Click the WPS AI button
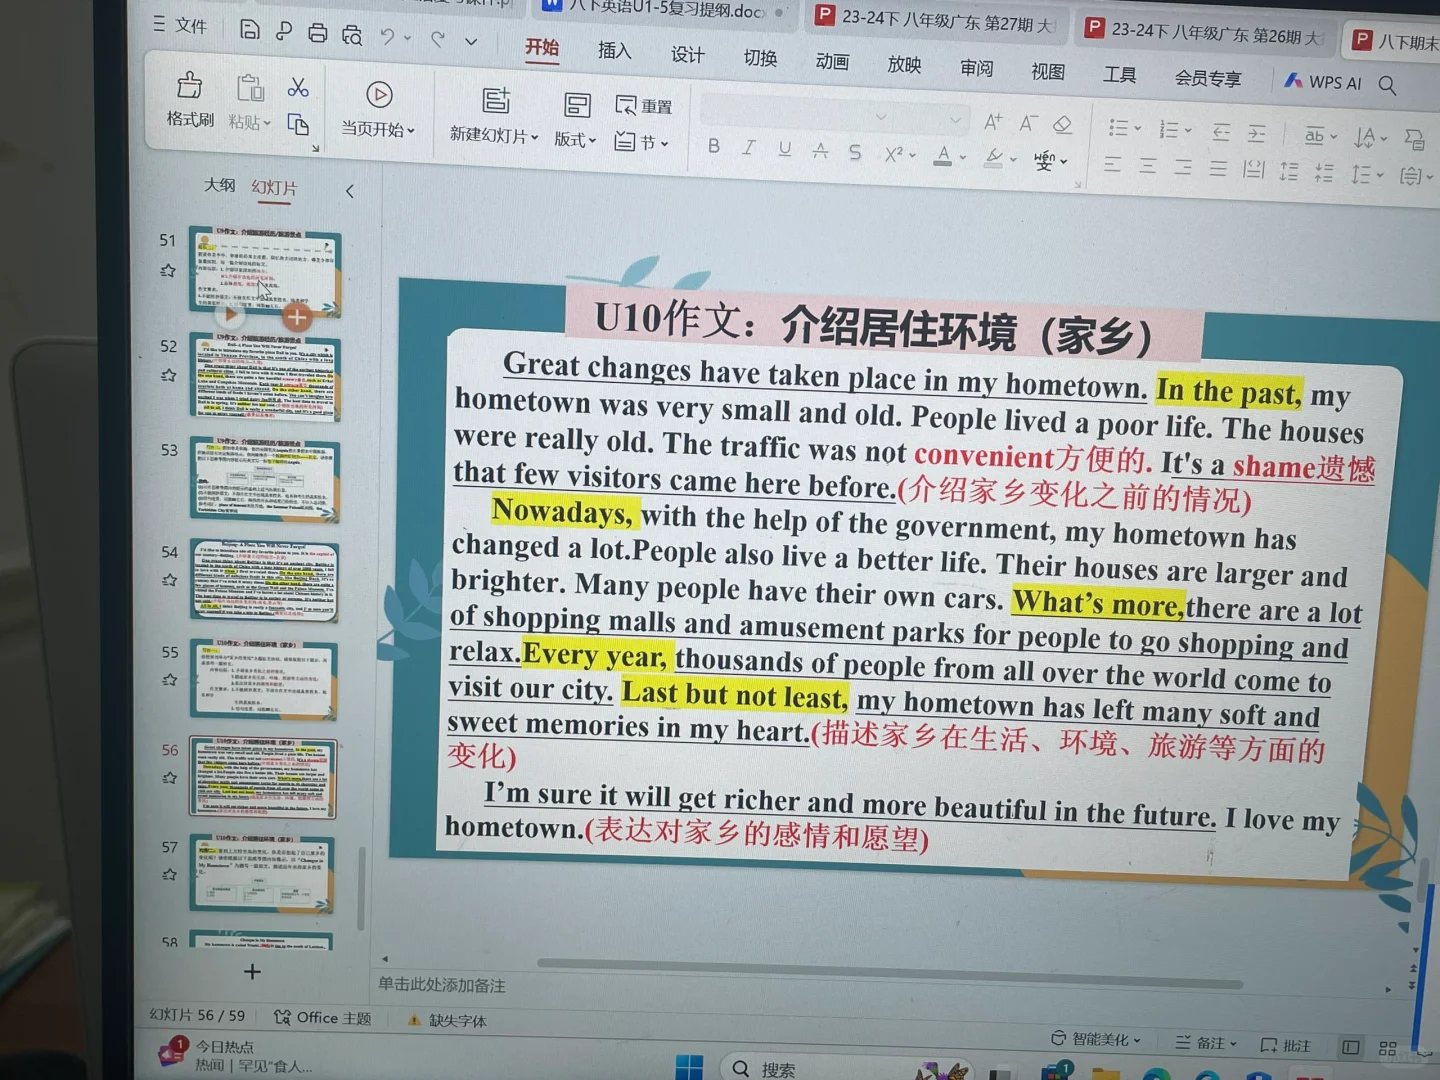 click(x=1323, y=82)
